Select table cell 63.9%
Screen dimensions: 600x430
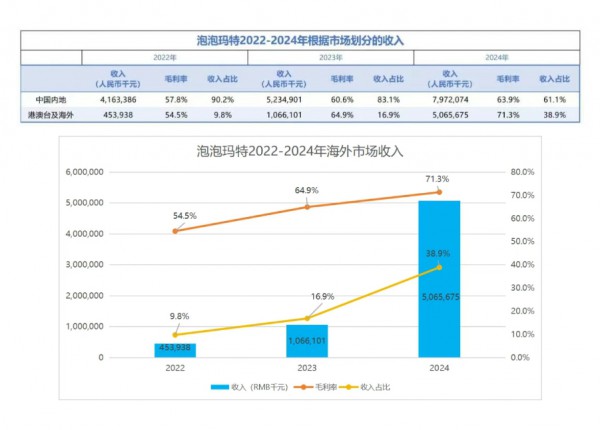coord(508,100)
